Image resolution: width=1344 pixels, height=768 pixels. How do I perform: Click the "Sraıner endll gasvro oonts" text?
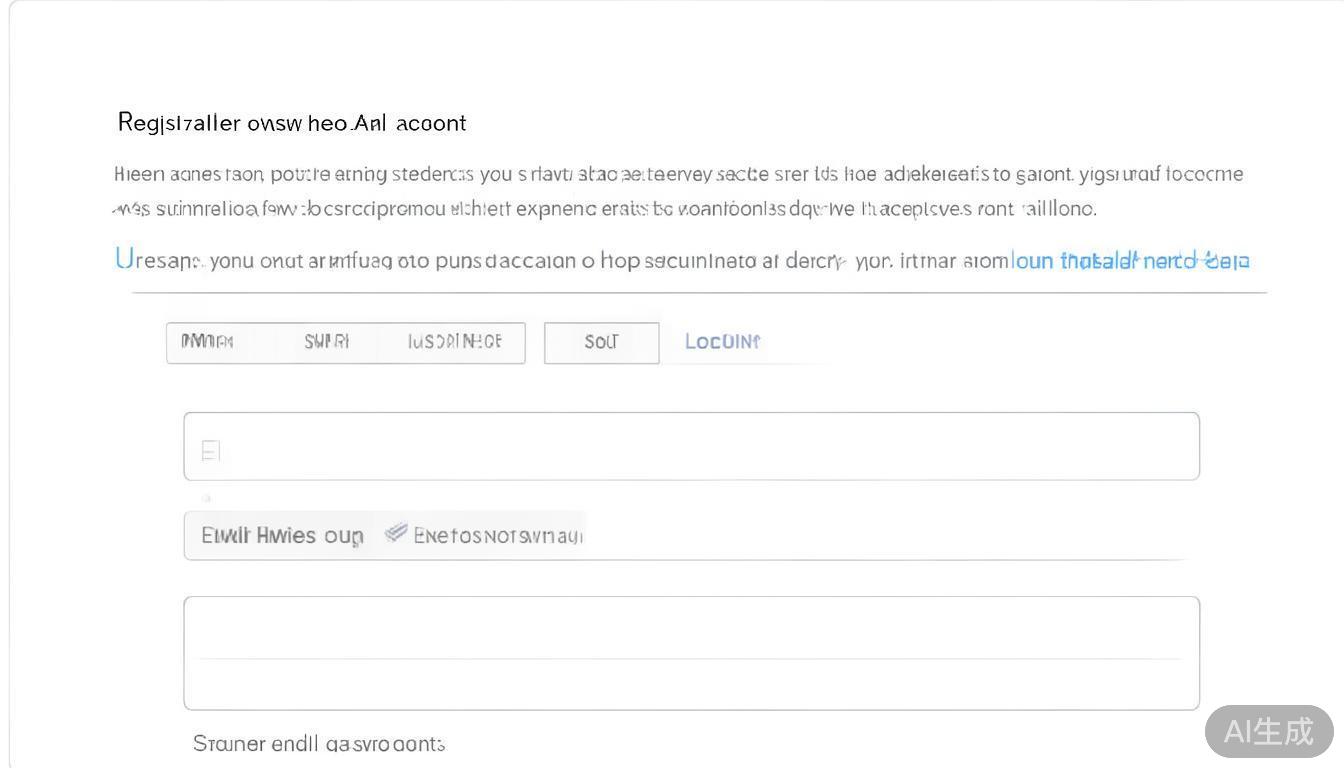click(x=318, y=744)
